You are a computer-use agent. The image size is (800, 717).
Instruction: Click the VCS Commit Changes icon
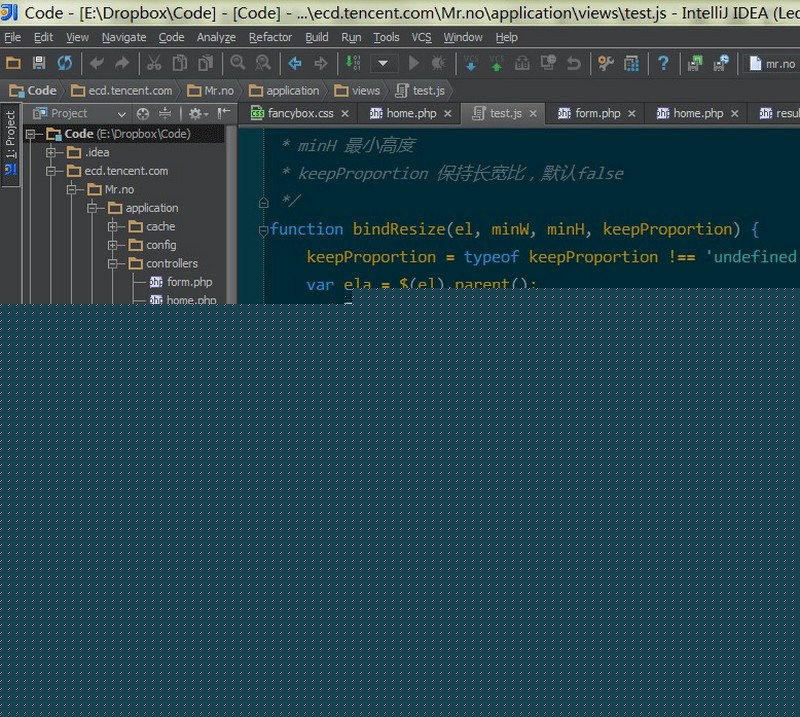pos(496,63)
